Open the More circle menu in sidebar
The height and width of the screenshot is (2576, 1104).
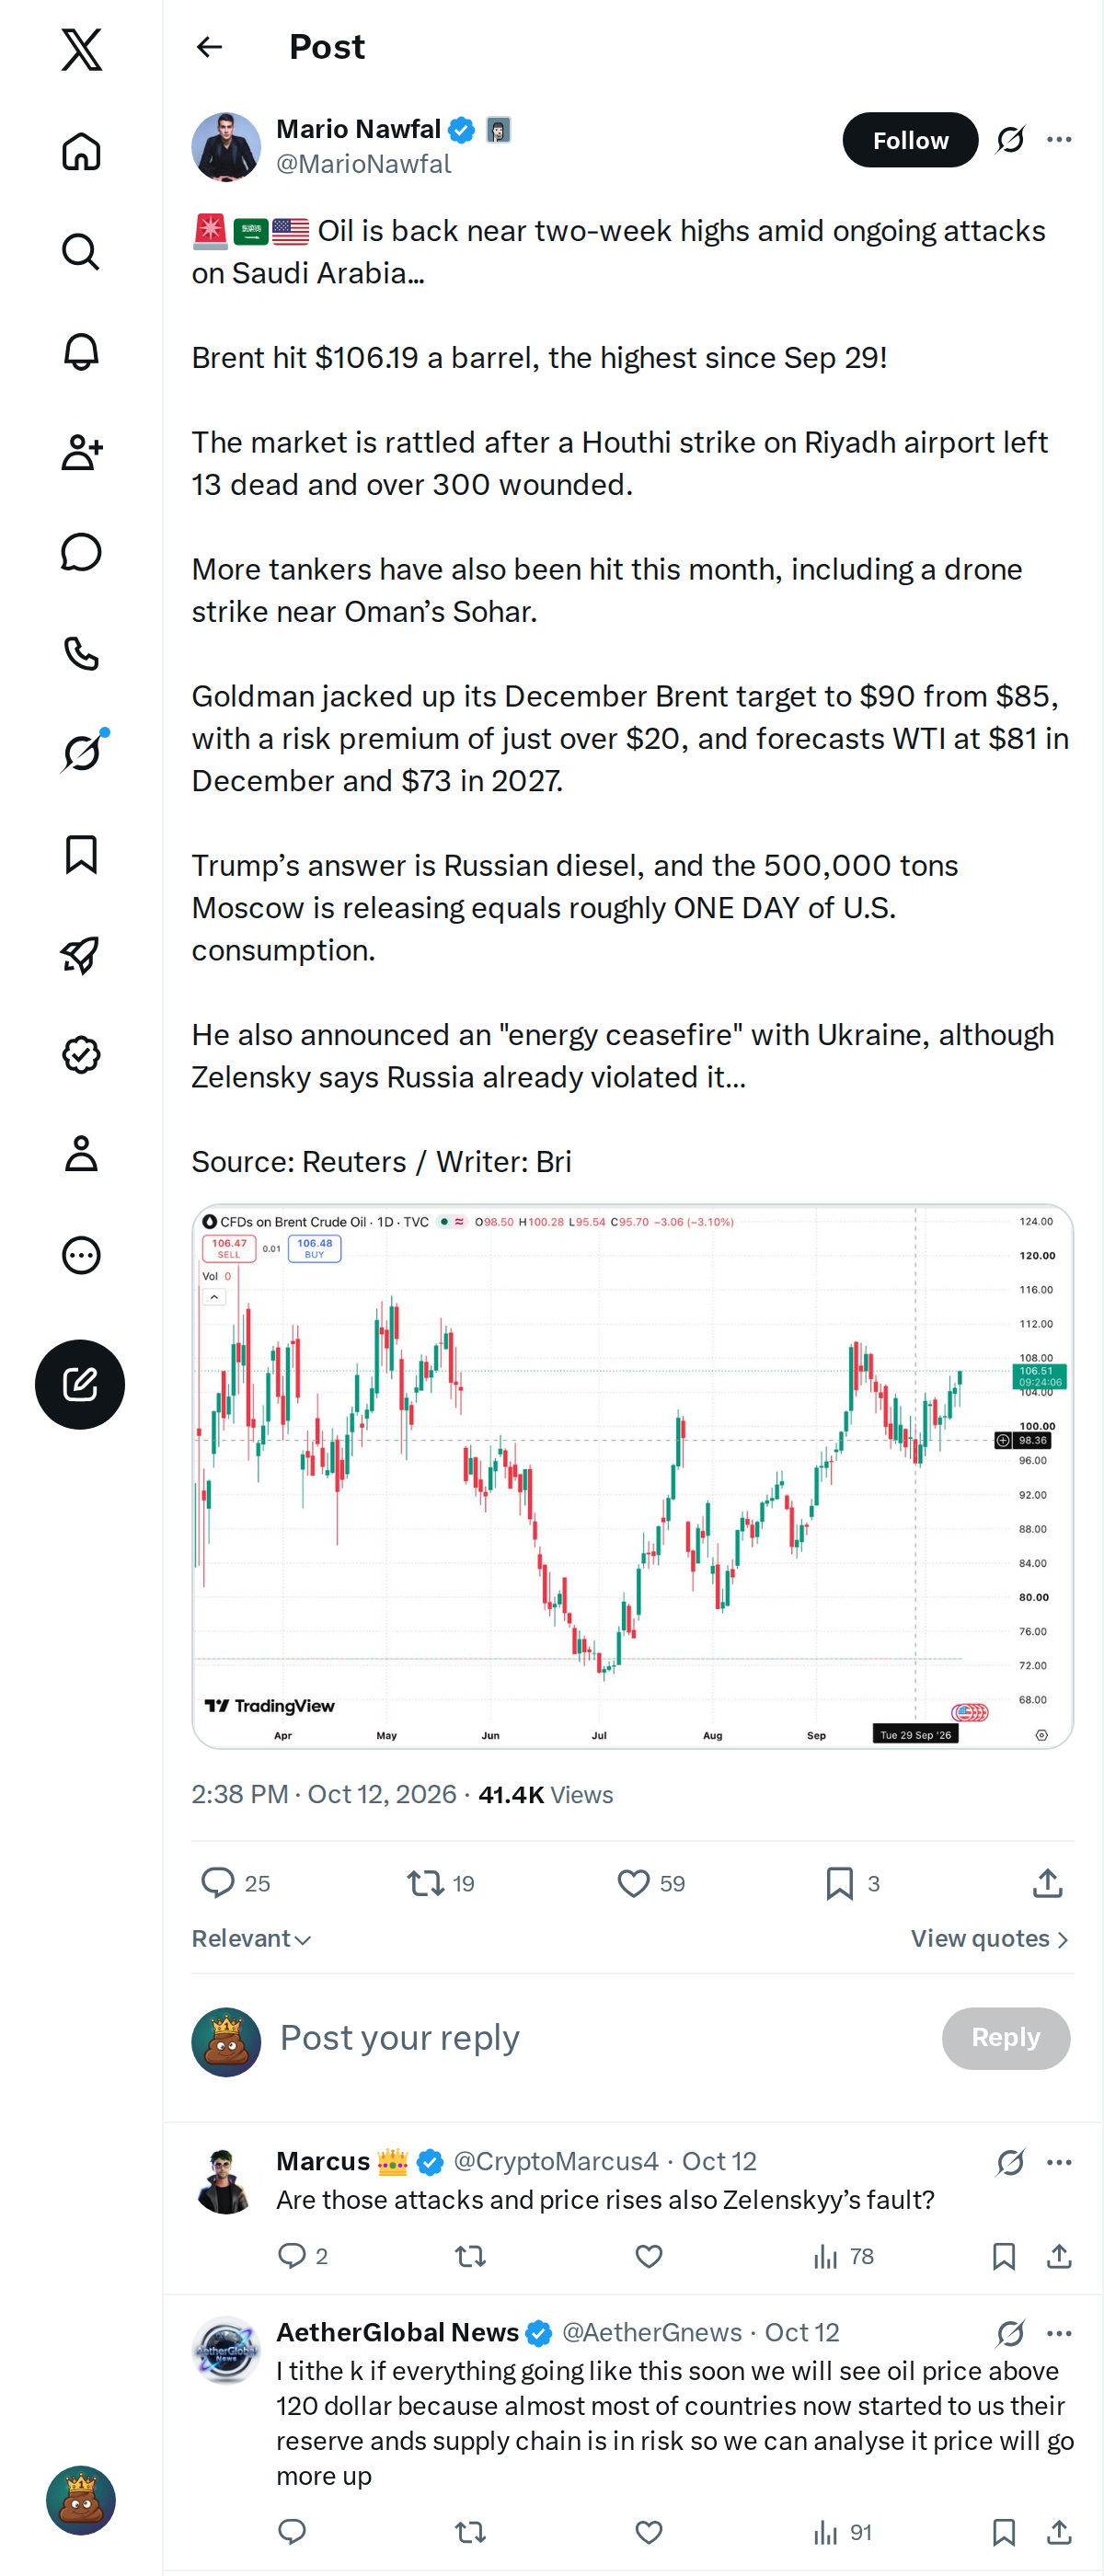[x=81, y=1255]
